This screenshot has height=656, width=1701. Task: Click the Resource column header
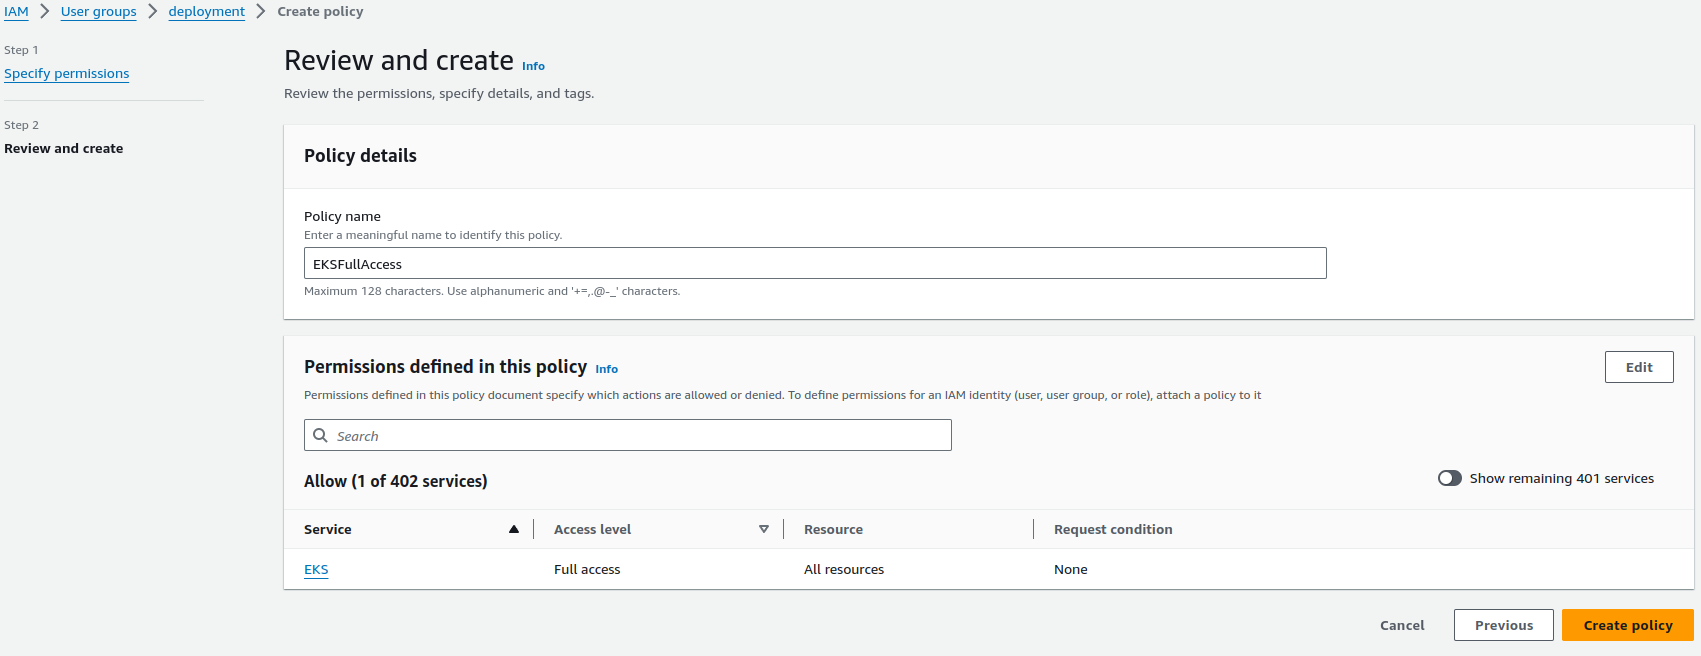point(833,529)
